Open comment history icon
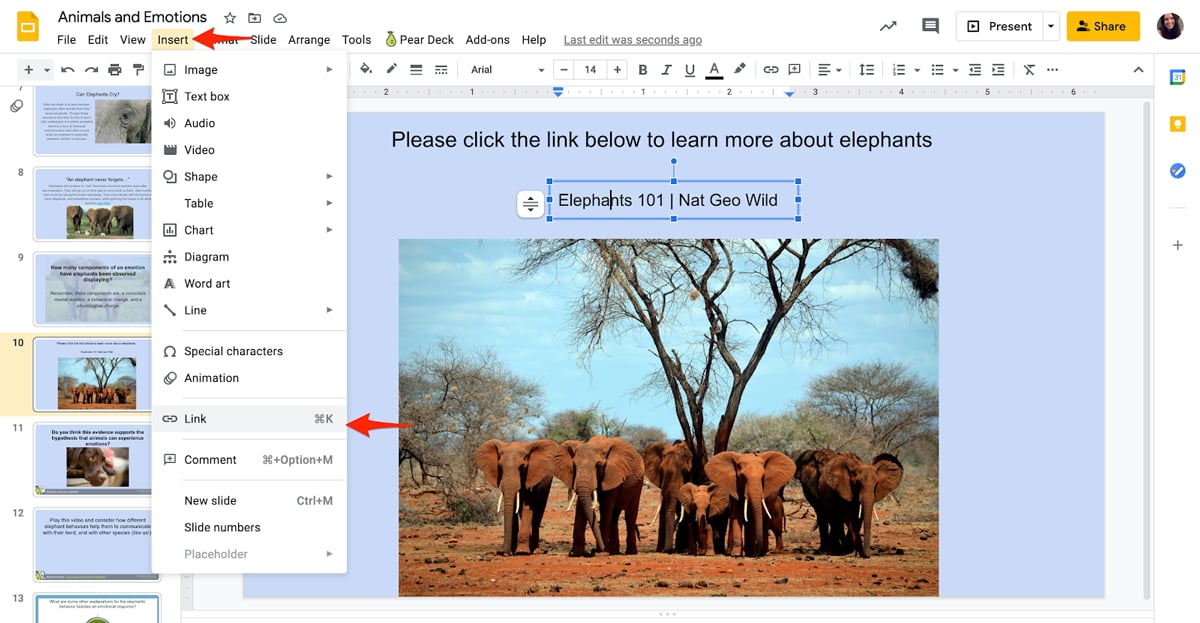Viewport: 1200px width, 623px height. pyautogui.click(x=930, y=26)
